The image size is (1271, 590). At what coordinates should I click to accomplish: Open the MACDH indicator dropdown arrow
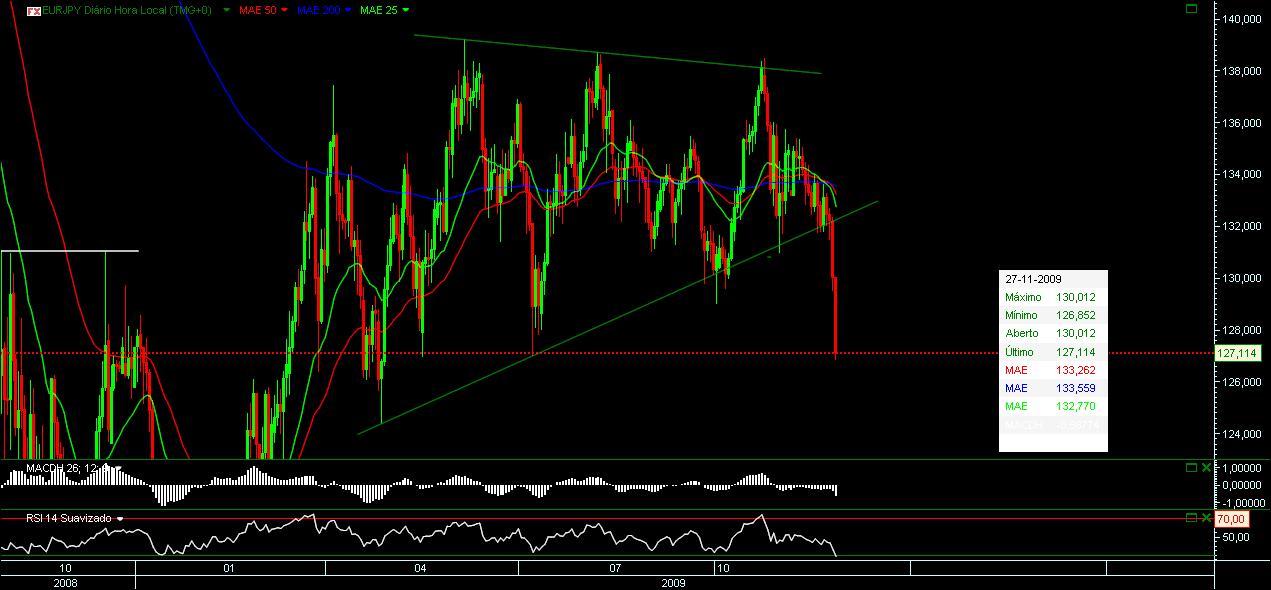click(x=118, y=468)
